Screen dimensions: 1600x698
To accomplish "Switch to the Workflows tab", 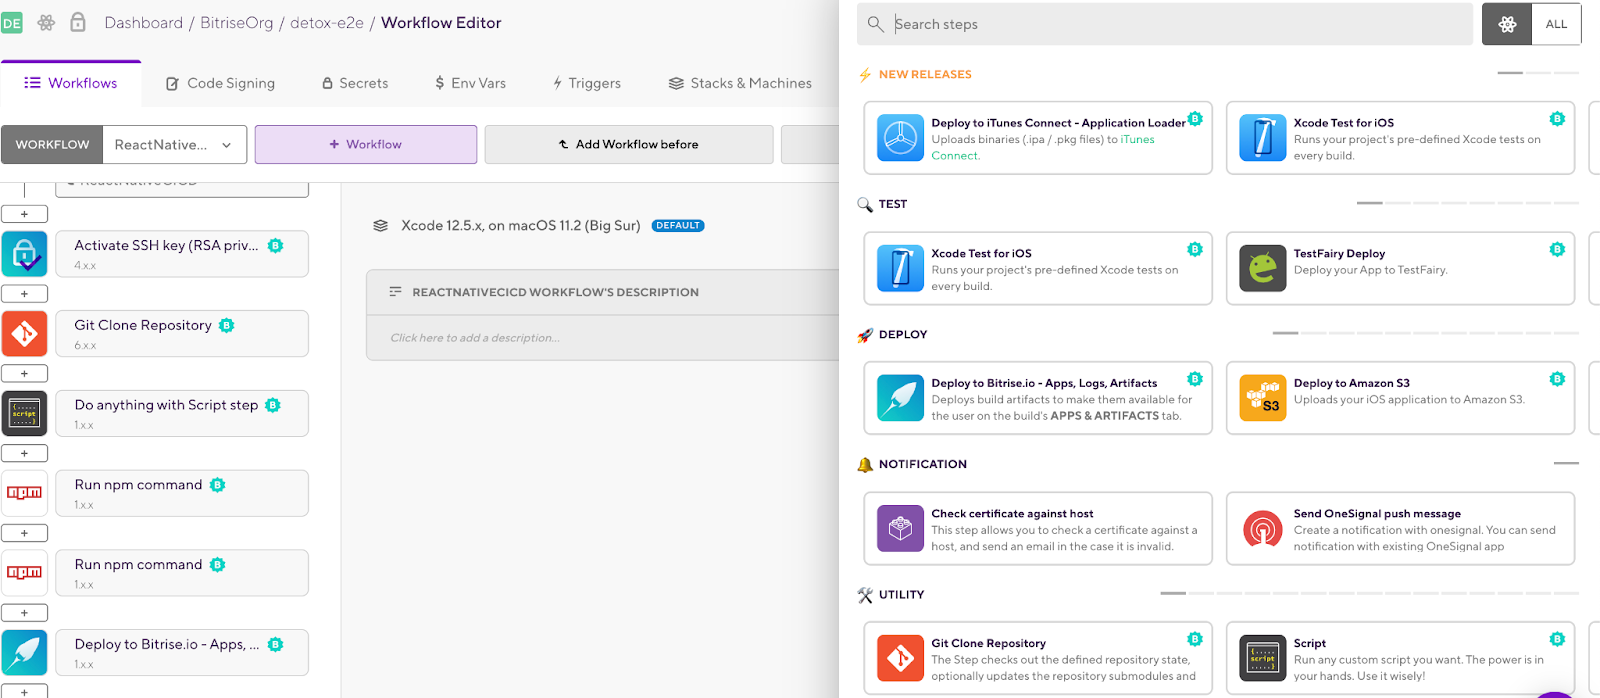I will click(x=71, y=83).
